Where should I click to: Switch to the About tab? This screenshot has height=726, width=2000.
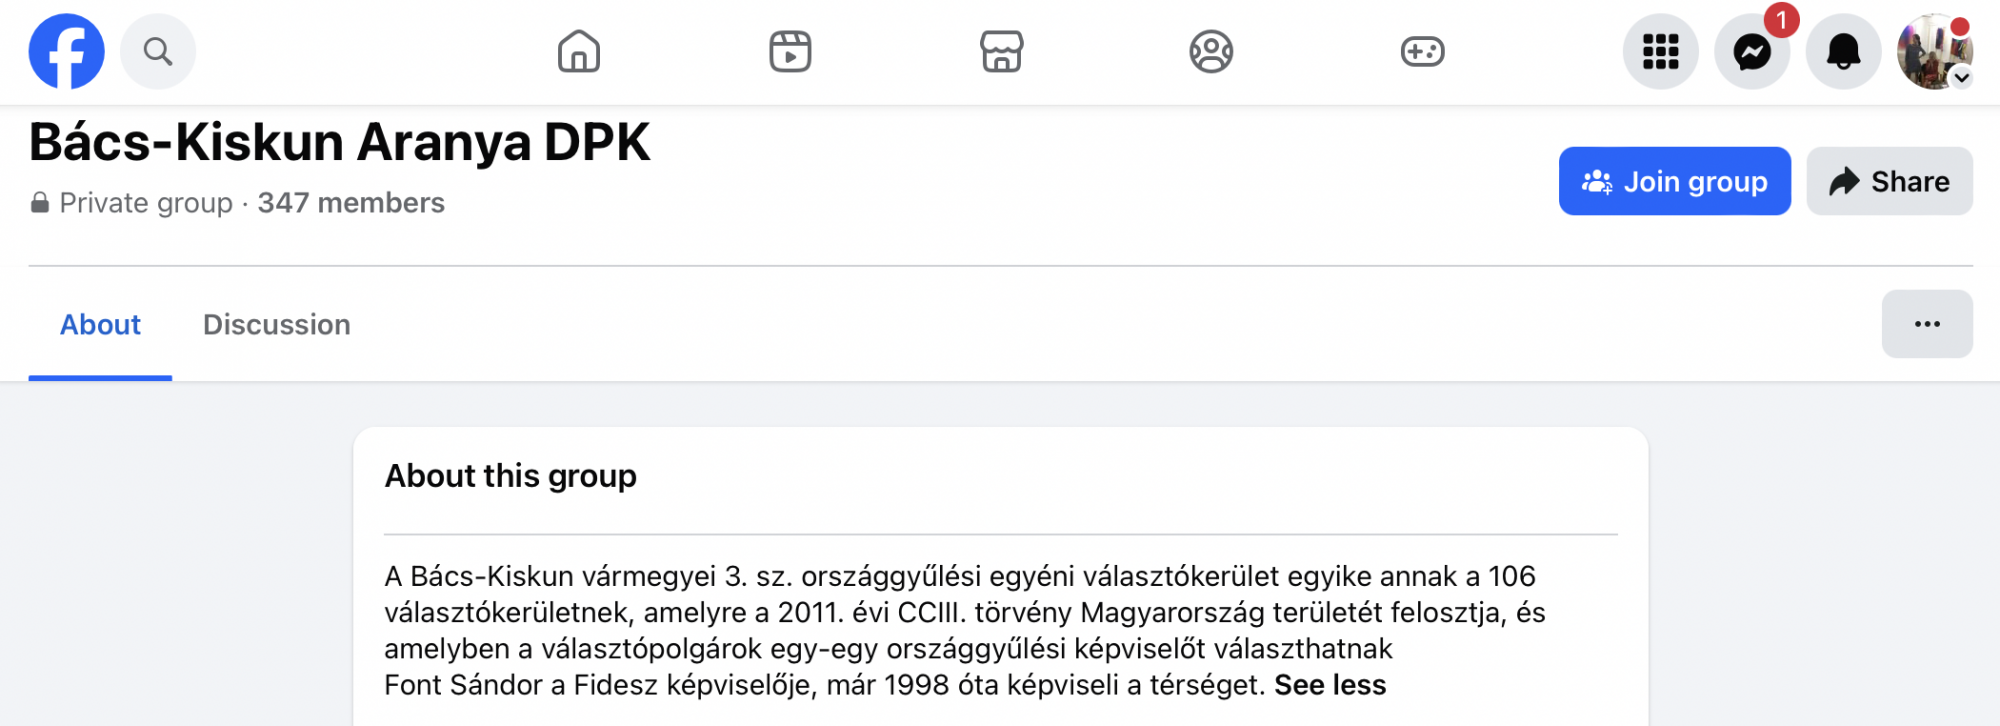100,325
